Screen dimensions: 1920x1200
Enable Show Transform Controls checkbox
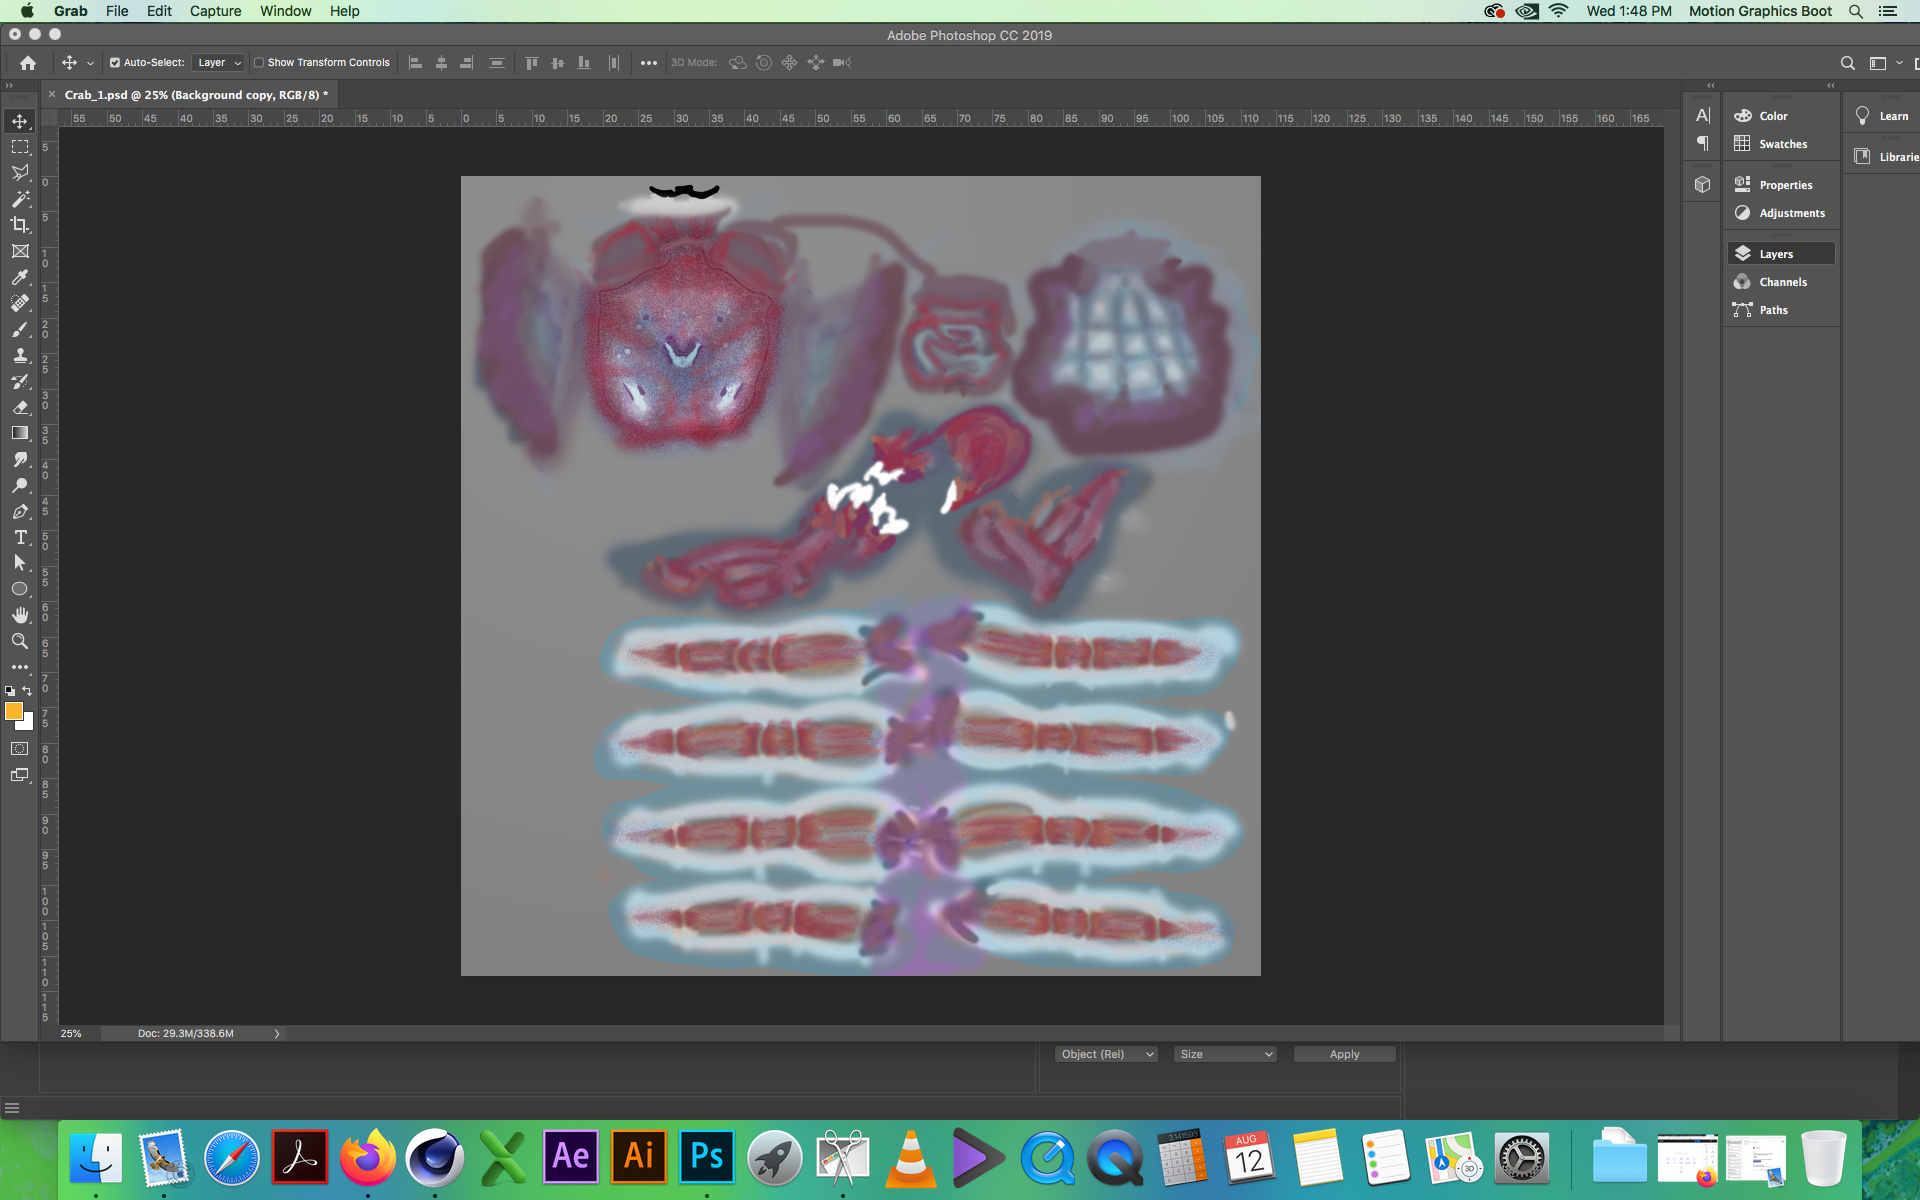point(259,62)
